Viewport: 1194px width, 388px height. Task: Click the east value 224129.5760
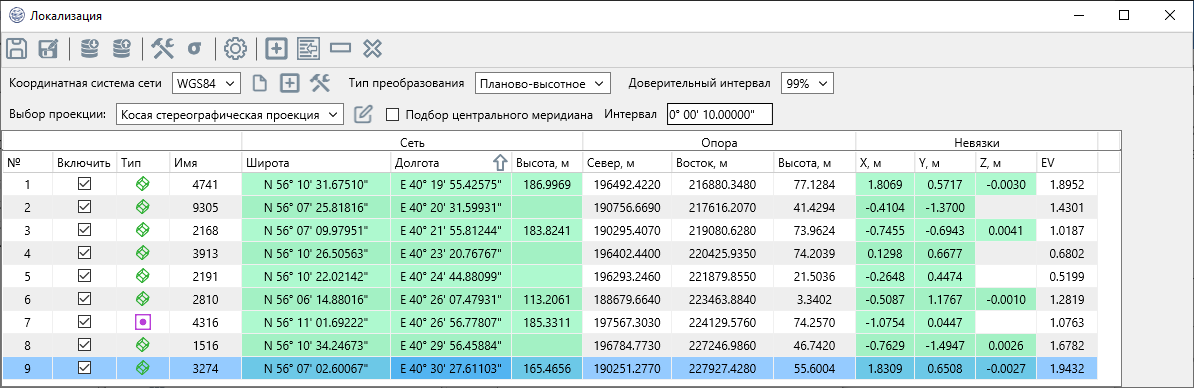722,322
